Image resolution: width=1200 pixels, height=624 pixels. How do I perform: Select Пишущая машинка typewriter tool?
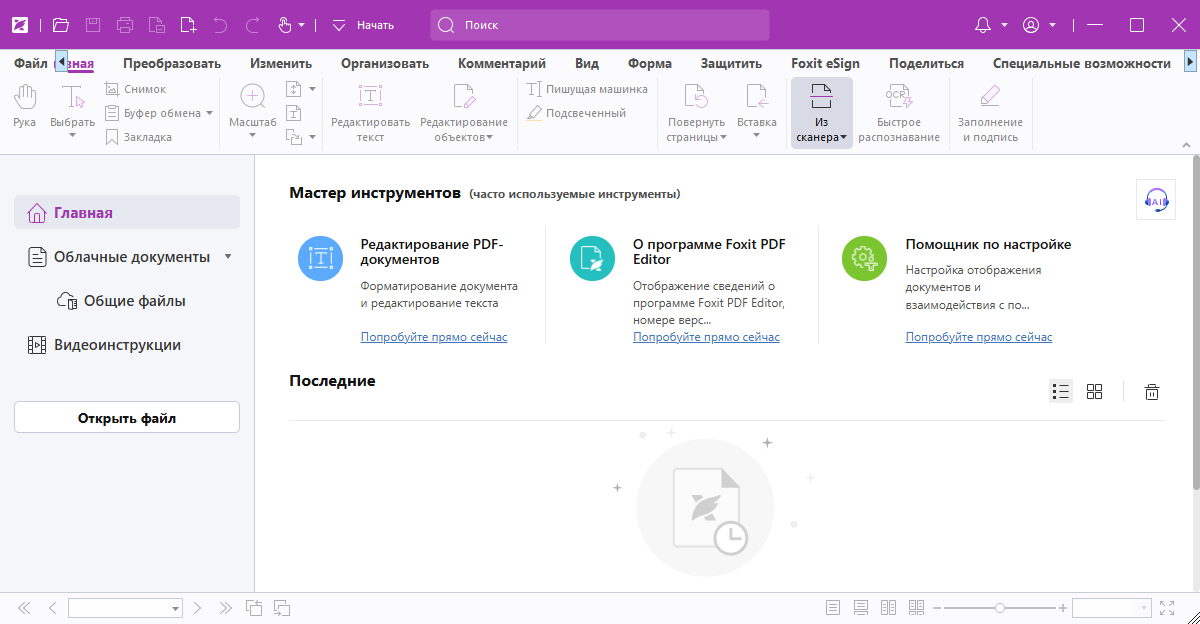pyautogui.click(x=588, y=89)
